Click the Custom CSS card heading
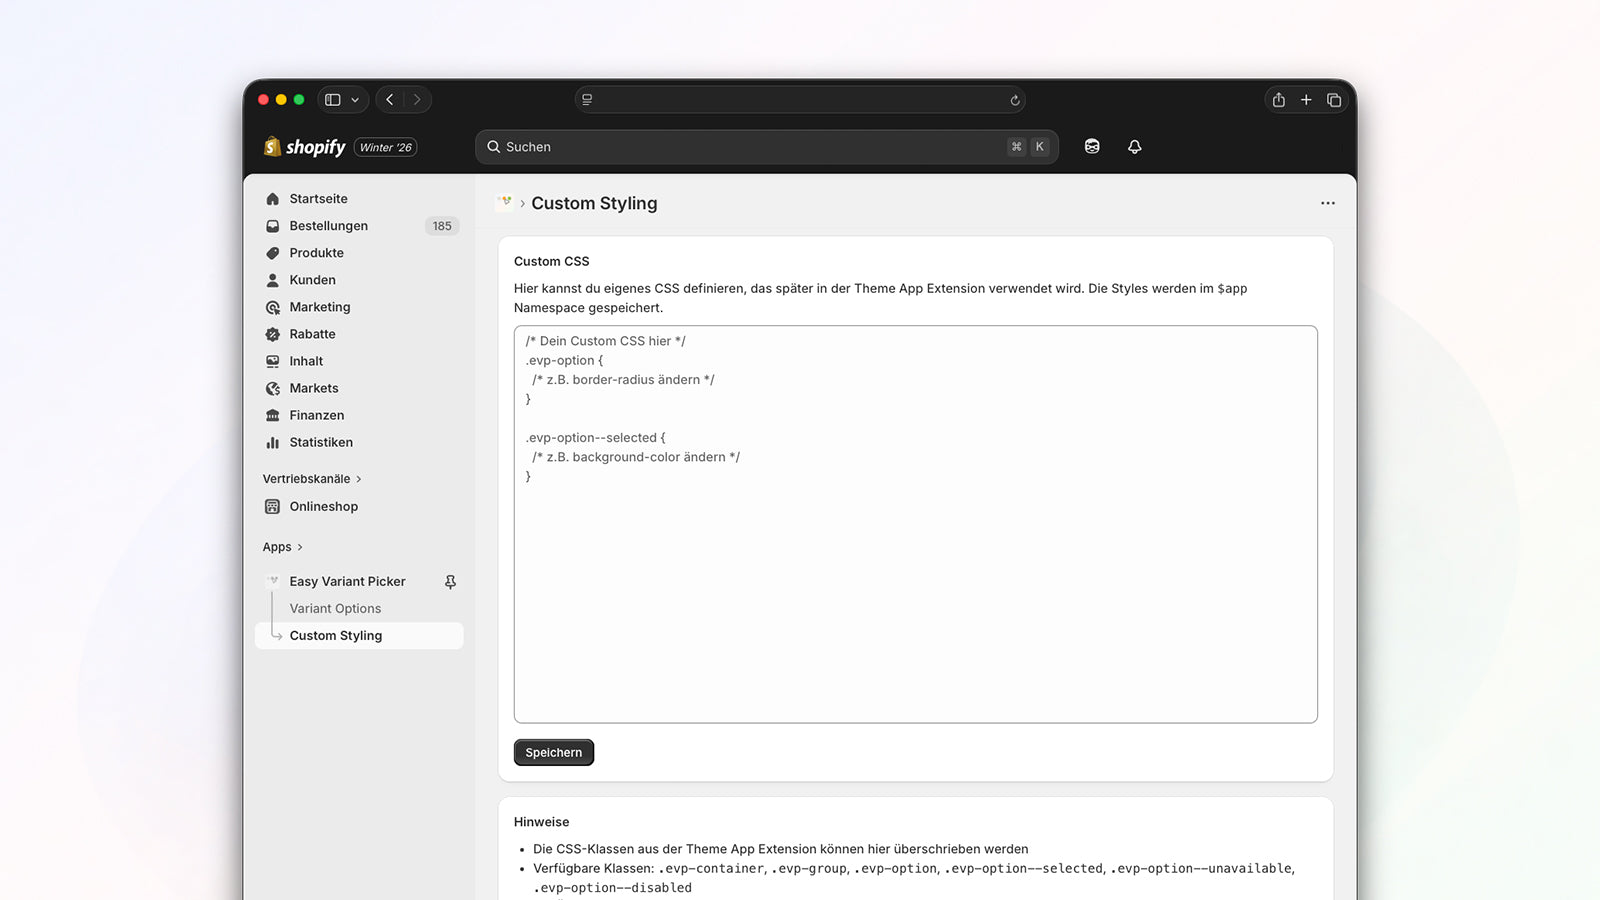 [x=552, y=261]
